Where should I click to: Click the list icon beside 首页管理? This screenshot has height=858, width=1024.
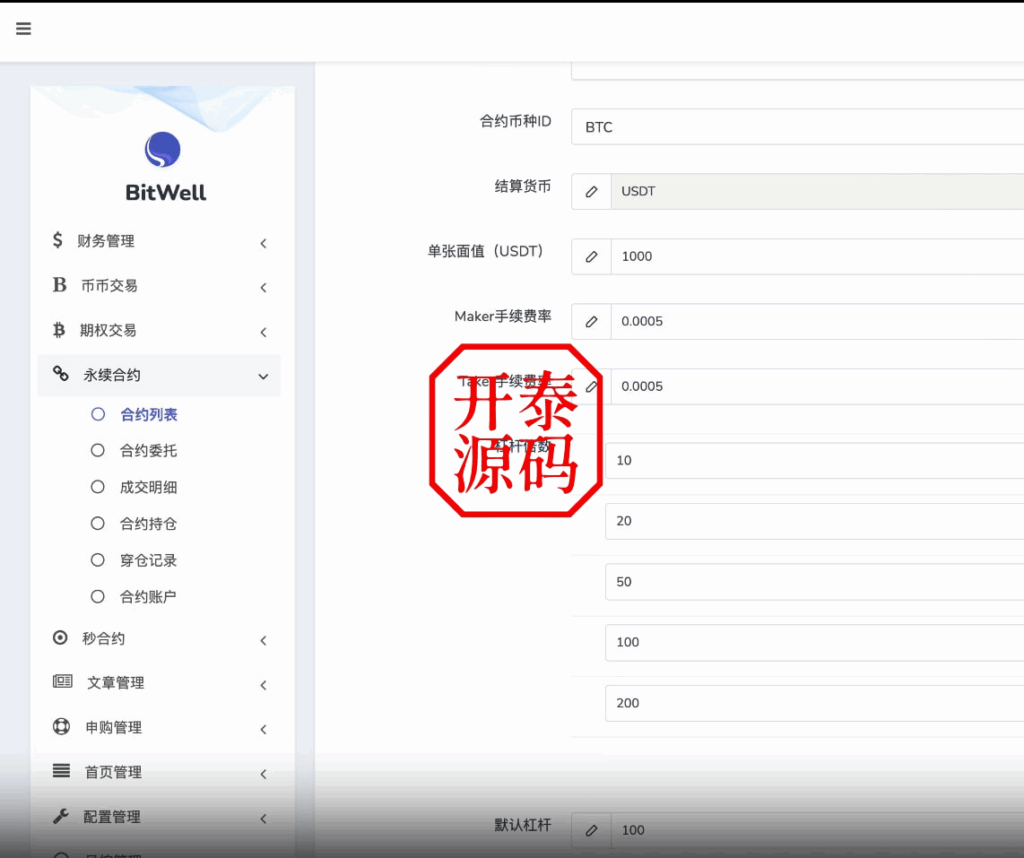click(61, 771)
